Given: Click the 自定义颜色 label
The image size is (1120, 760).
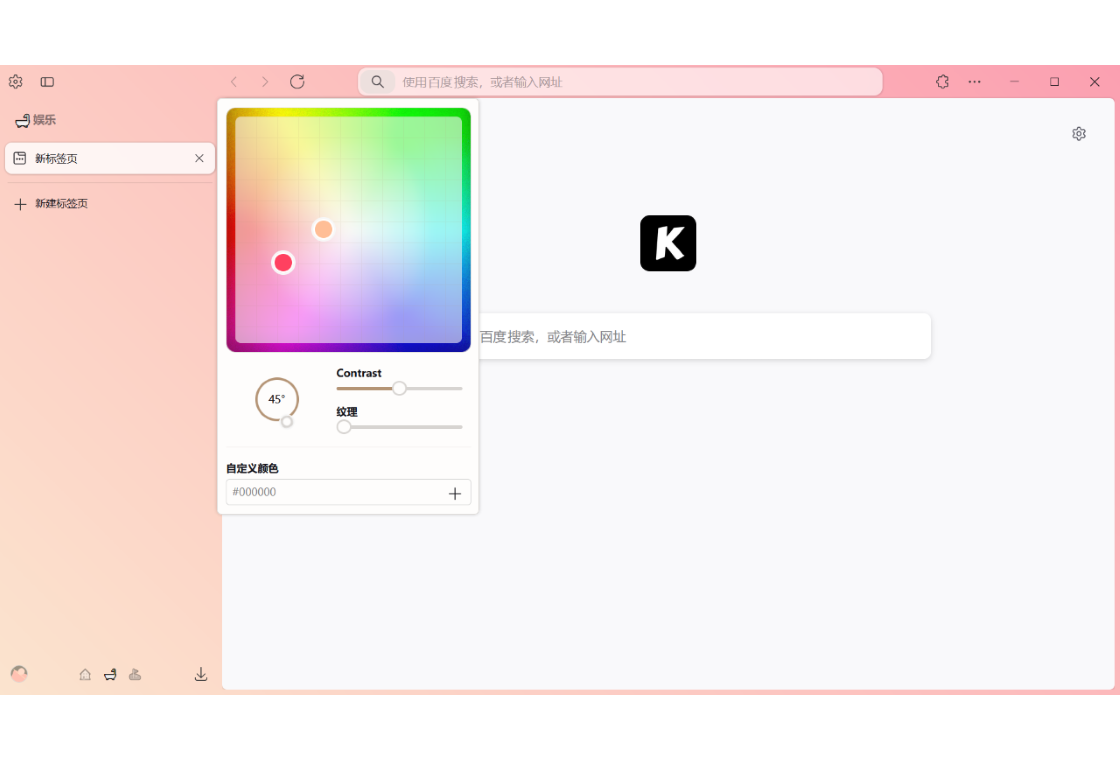Looking at the screenshot, I should [x=252, y=469].
